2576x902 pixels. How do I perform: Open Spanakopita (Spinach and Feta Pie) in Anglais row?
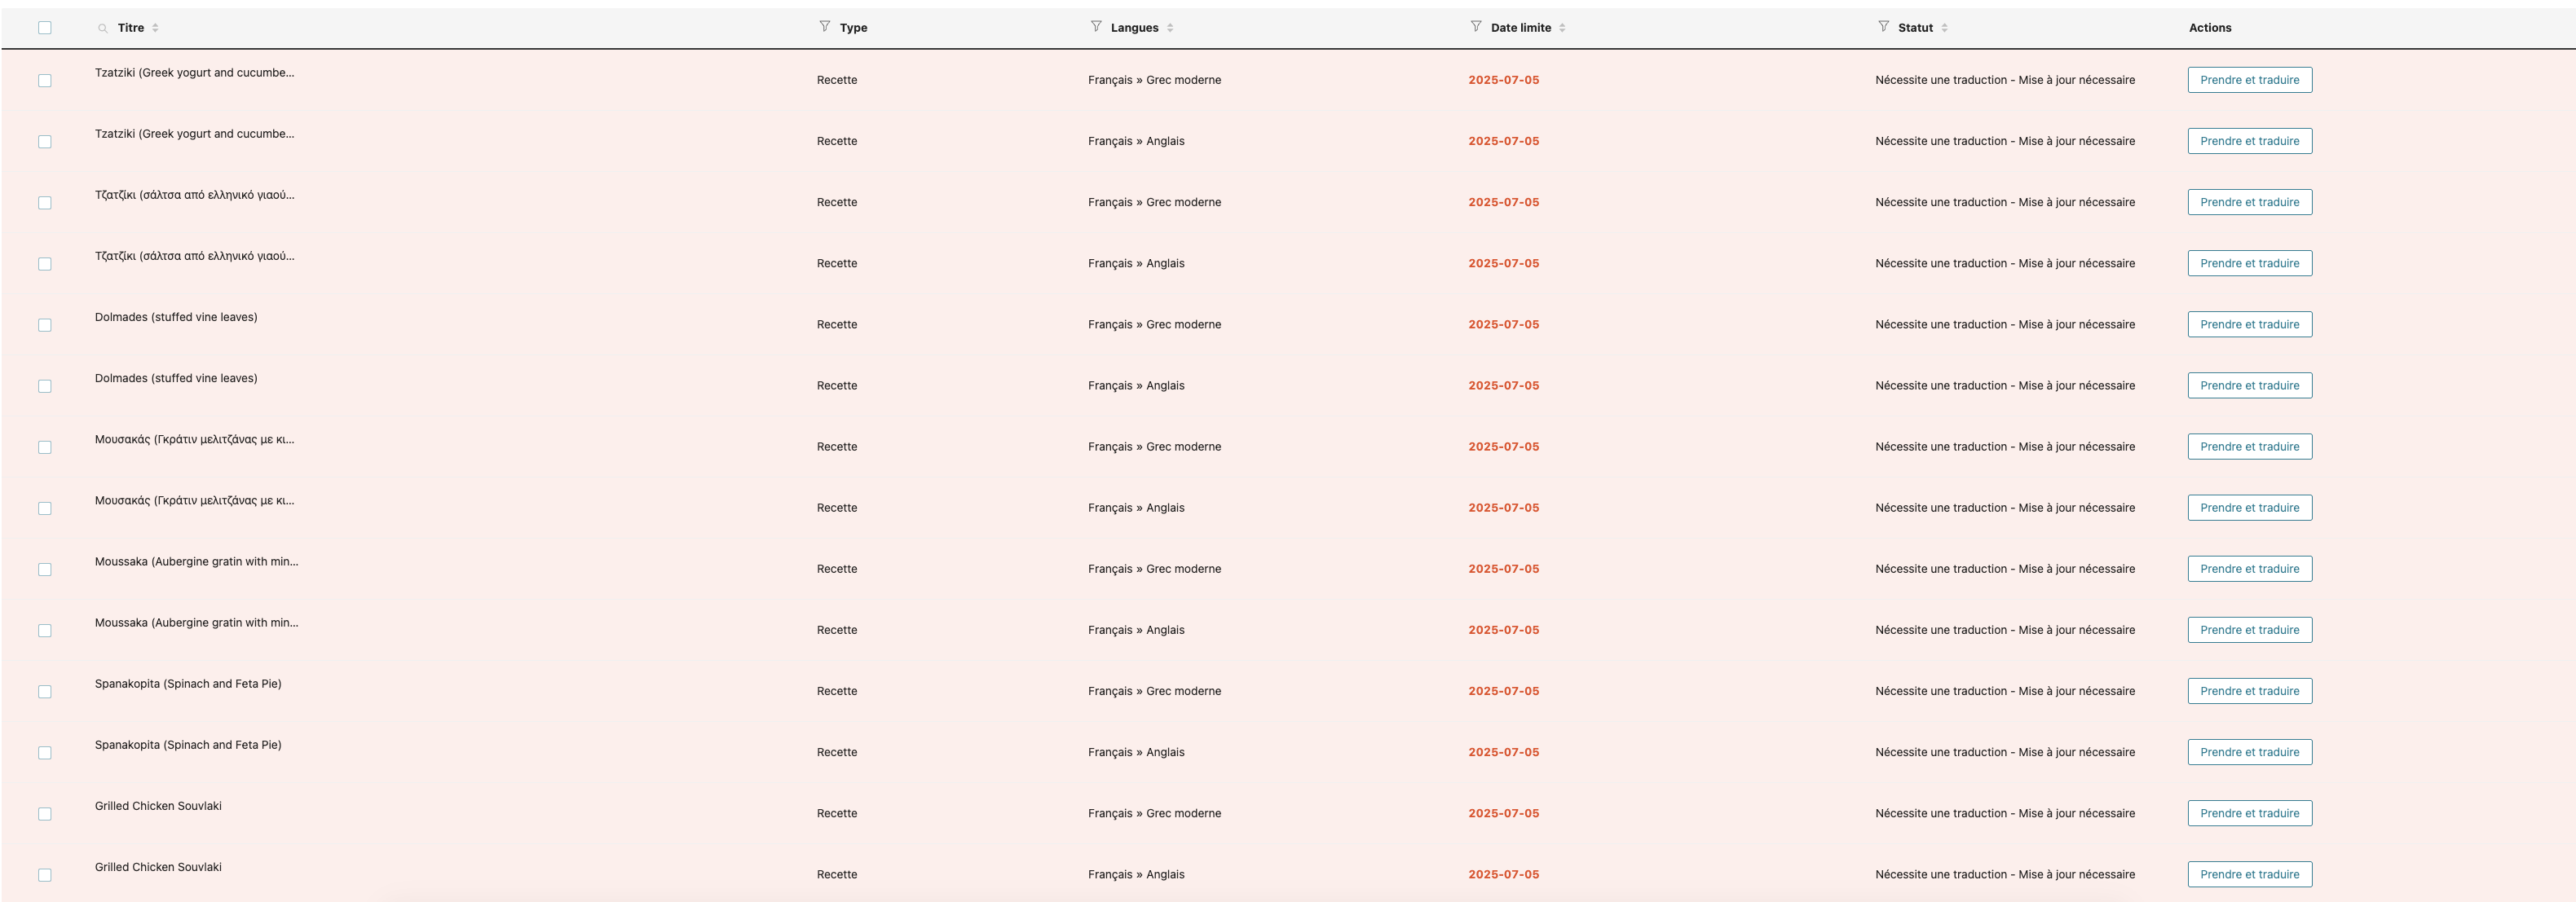tap(188, 745)
